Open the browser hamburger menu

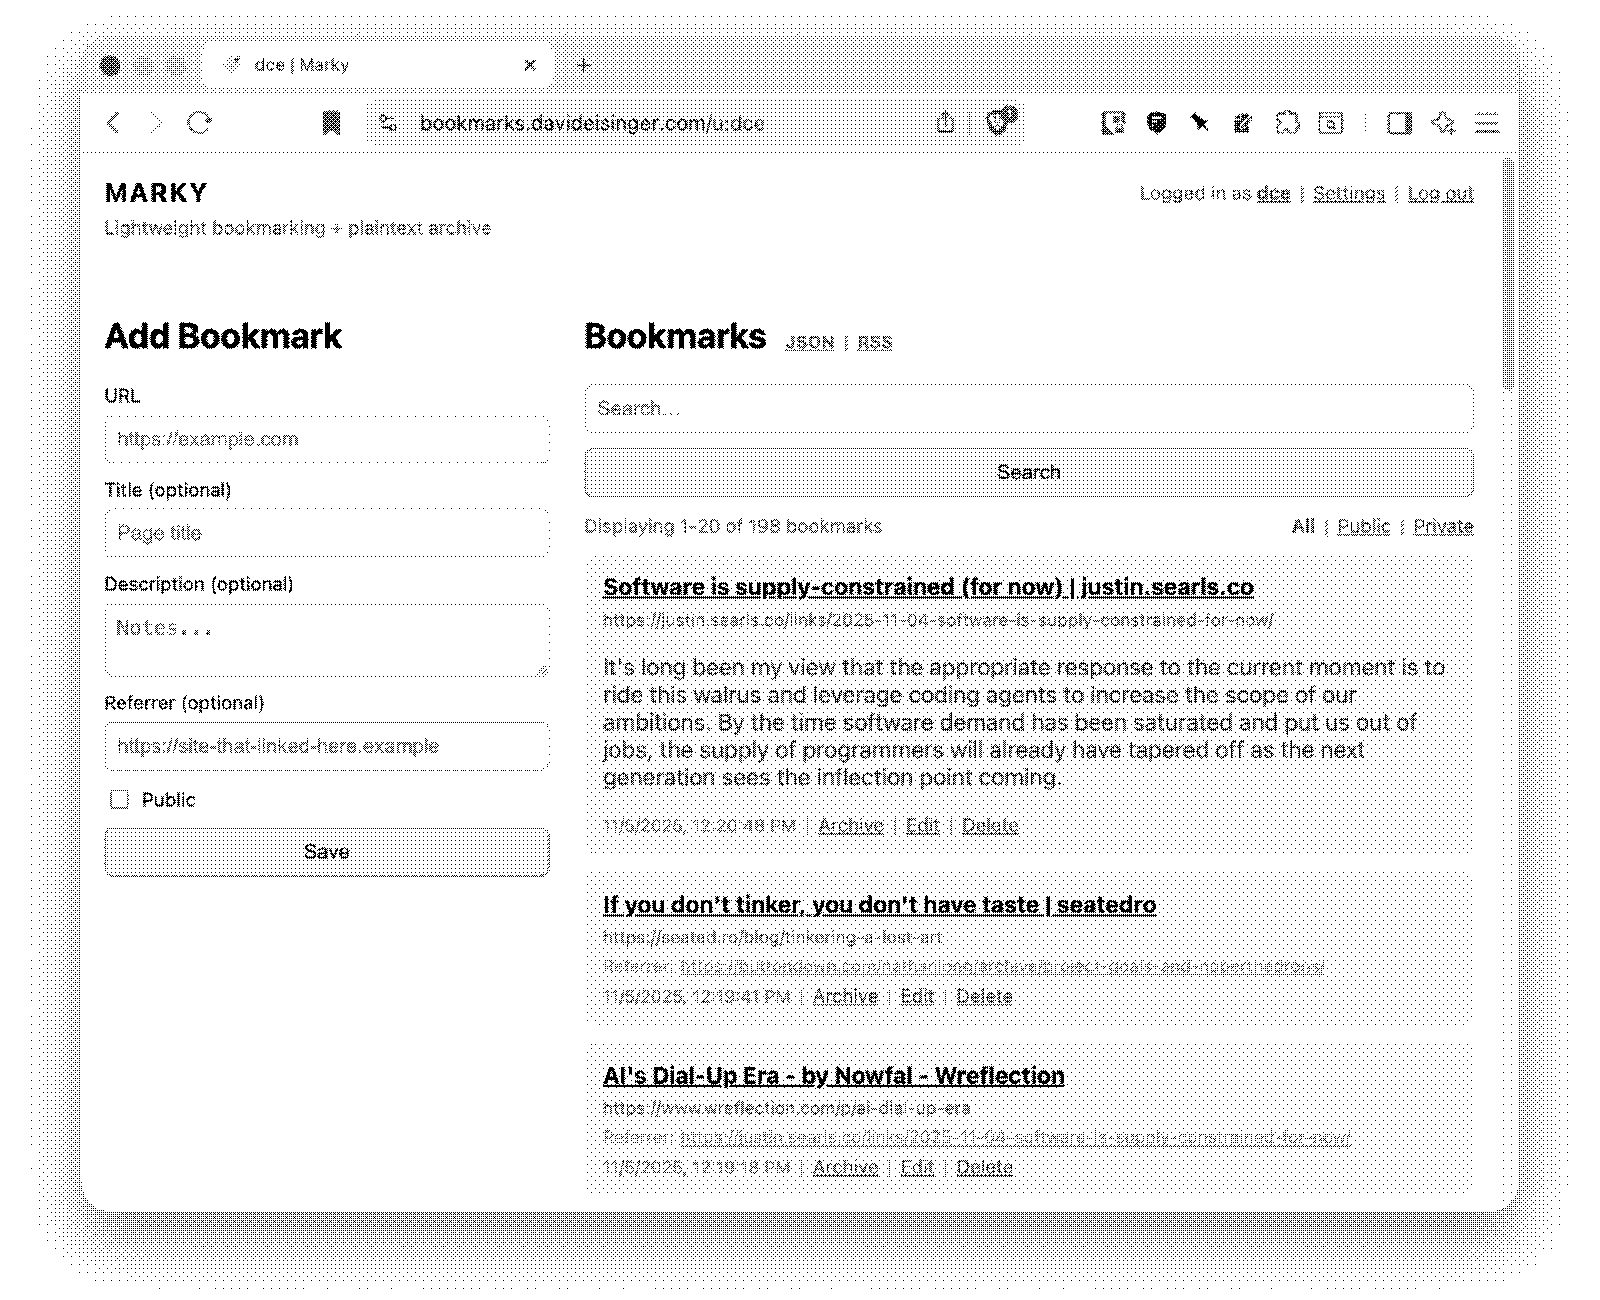(1487, 123)
